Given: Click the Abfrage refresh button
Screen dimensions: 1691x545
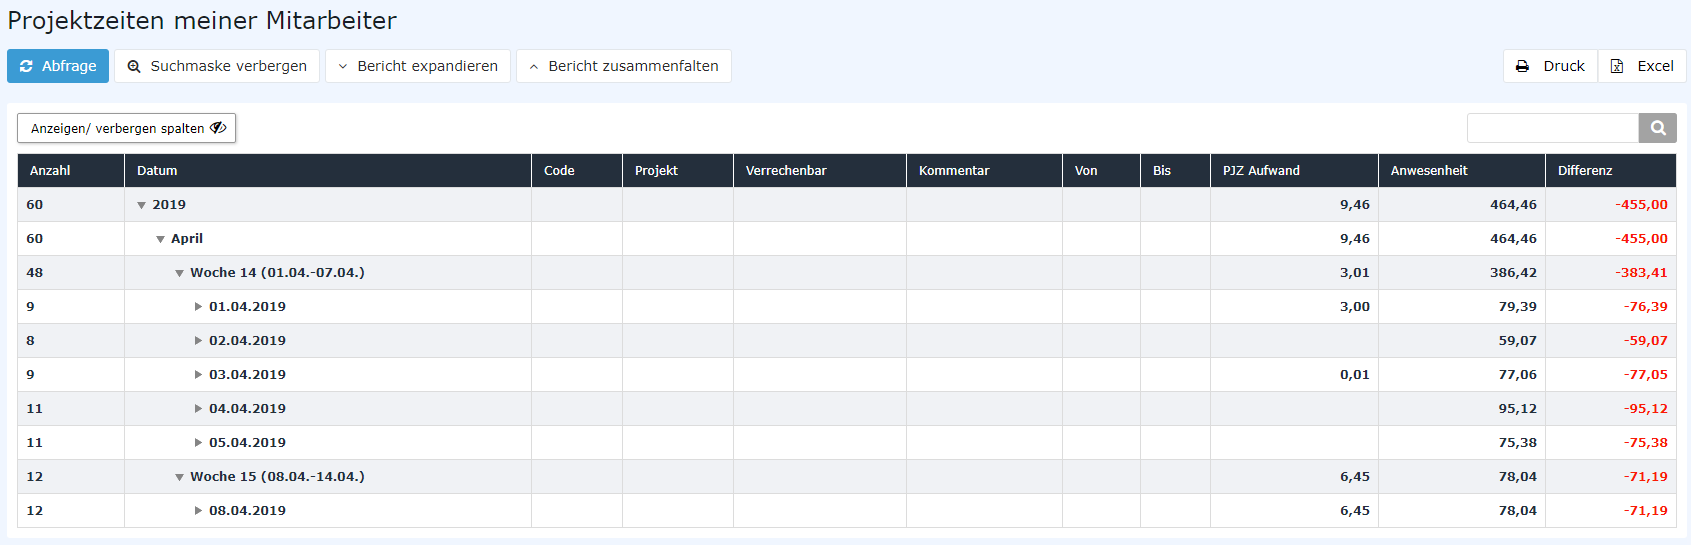Looking at the screenshot, I should coord(58,66).
